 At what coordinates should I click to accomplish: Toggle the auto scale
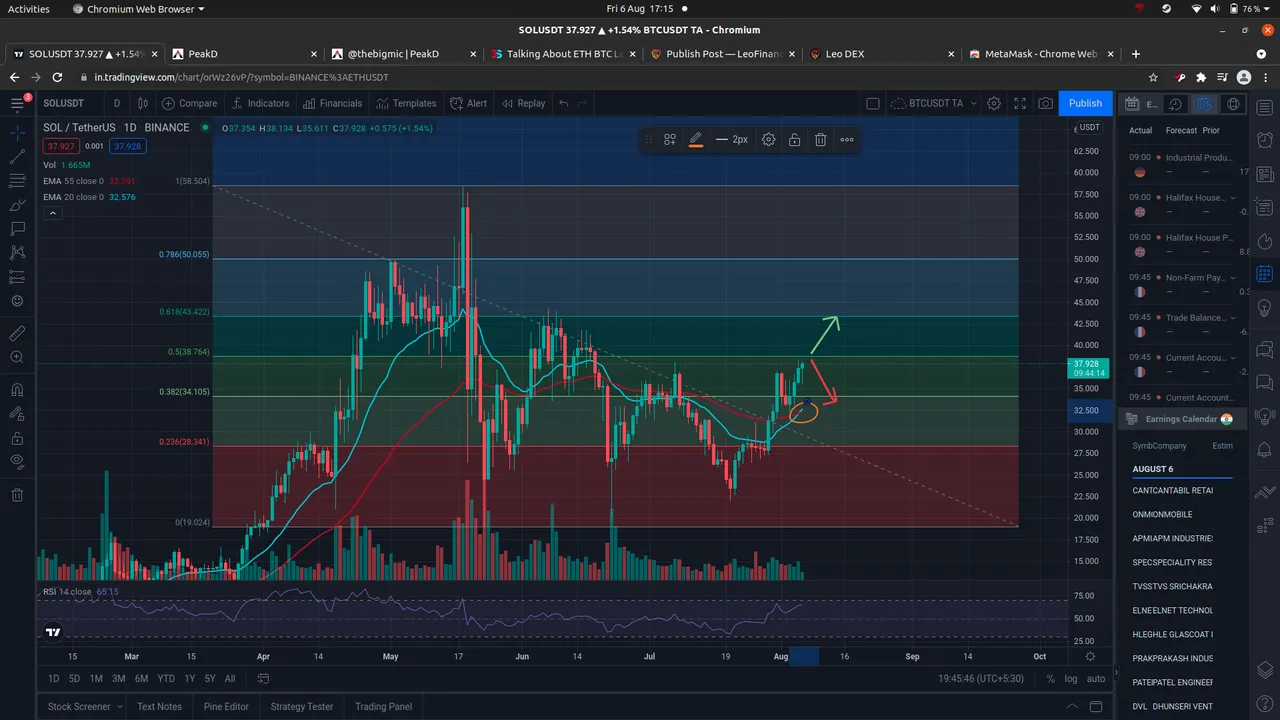pos(1096,678)
